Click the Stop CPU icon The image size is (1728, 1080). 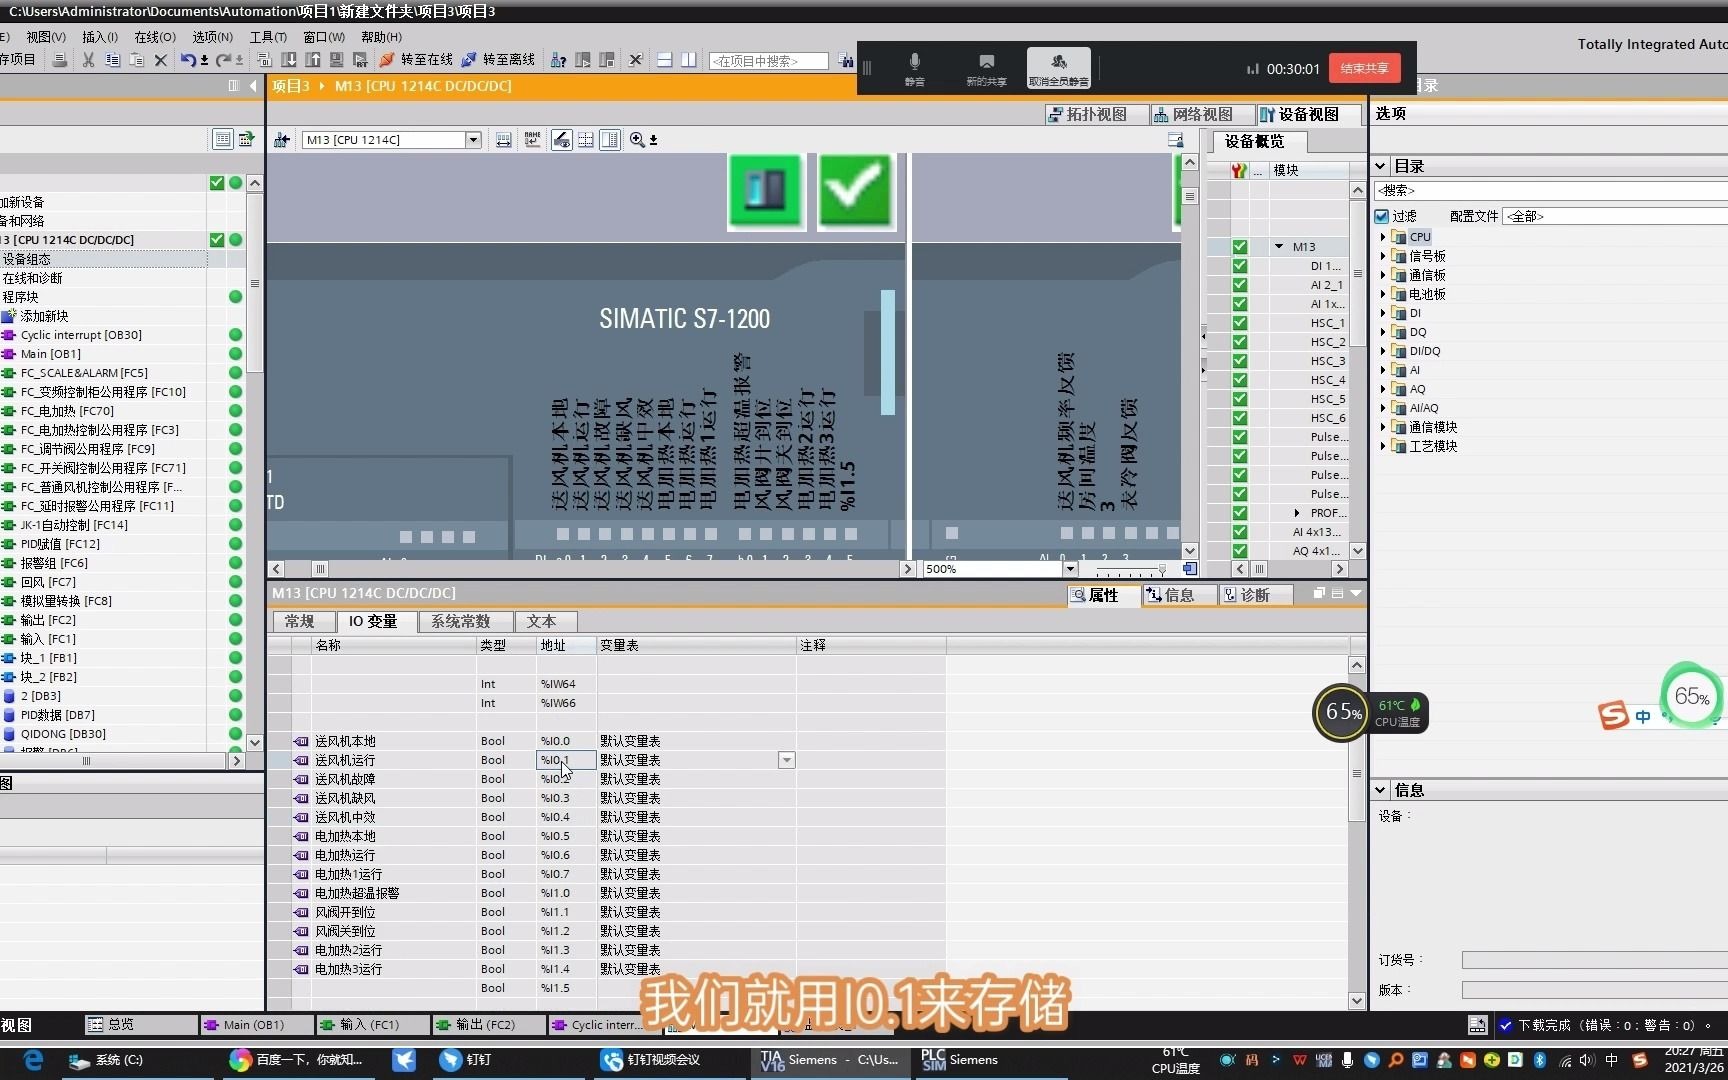coord(607,60)
